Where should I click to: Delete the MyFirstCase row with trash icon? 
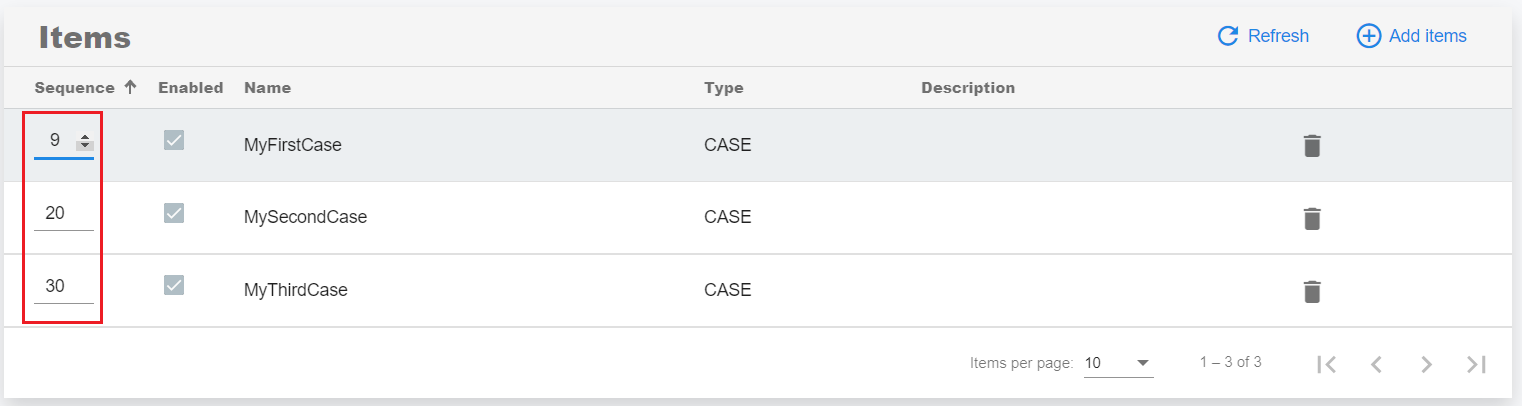[x=1312, y=146]
